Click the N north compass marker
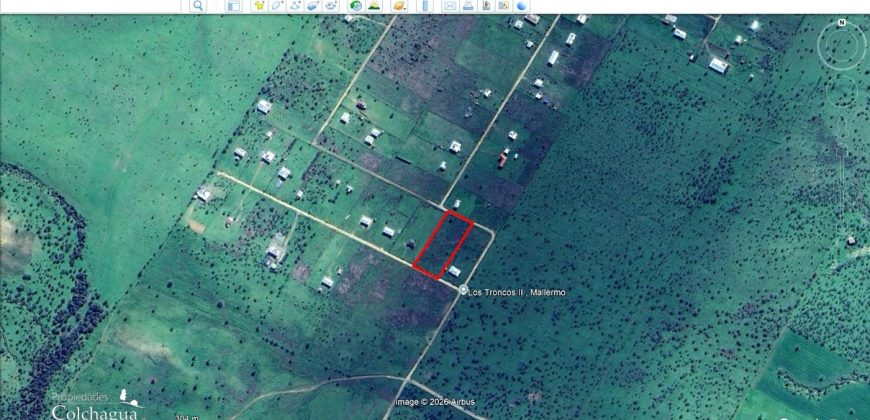 (x=842, y=23)
